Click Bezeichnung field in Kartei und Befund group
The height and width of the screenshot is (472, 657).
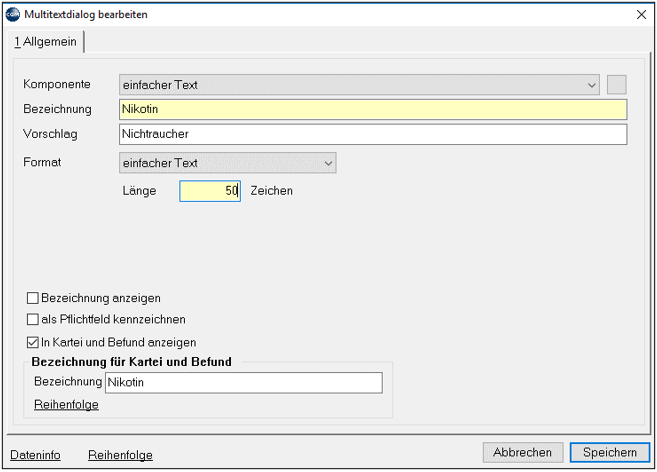(243, 383)
